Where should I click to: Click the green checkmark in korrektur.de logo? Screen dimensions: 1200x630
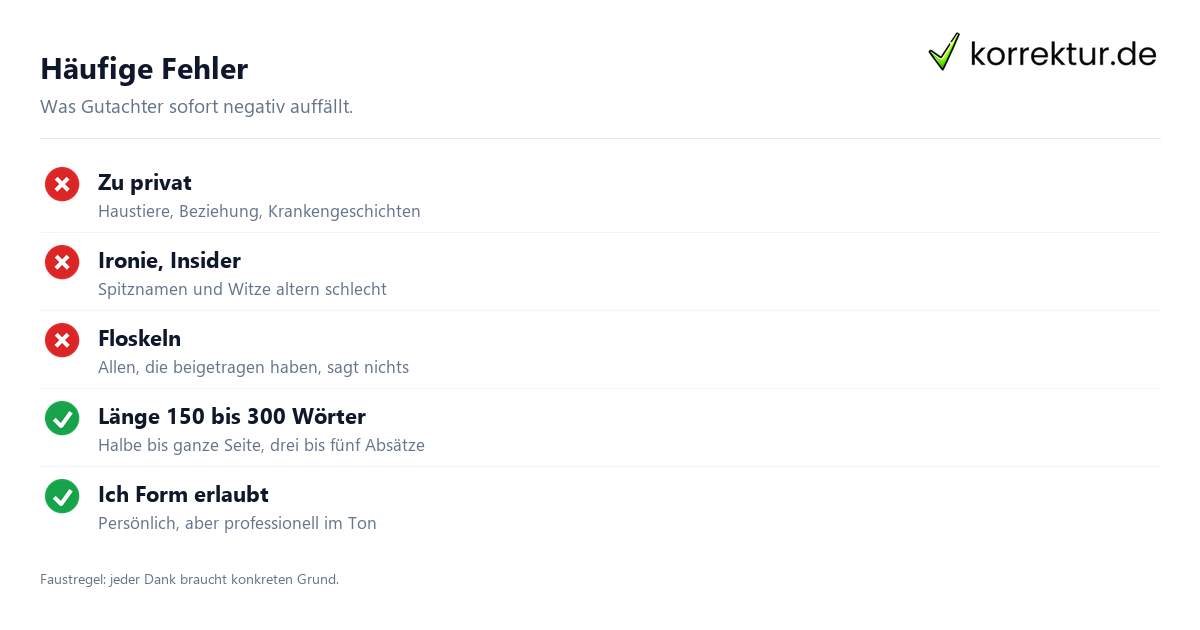(944, 52)
